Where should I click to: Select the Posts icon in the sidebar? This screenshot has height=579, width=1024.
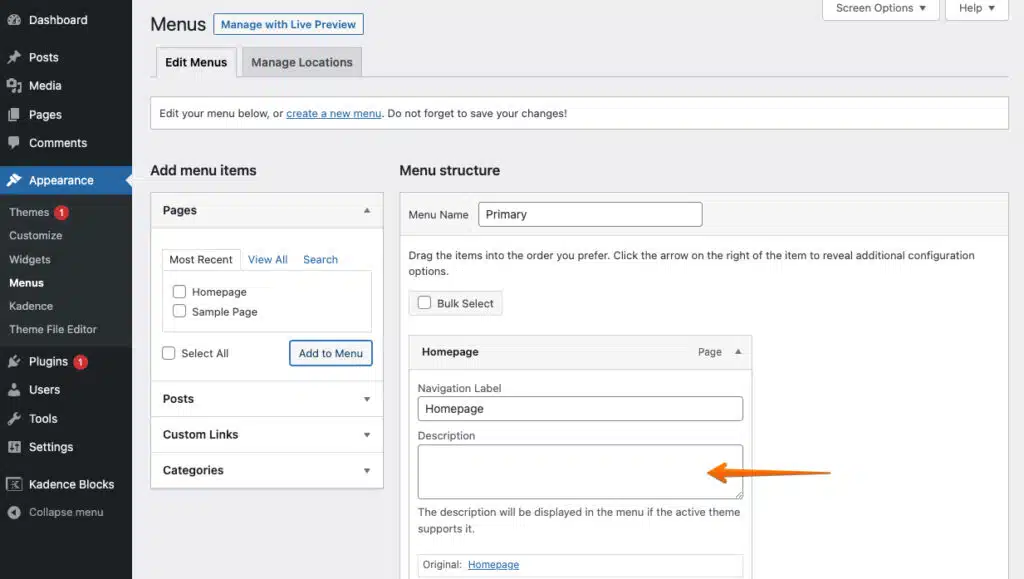(x=12, y=57)
